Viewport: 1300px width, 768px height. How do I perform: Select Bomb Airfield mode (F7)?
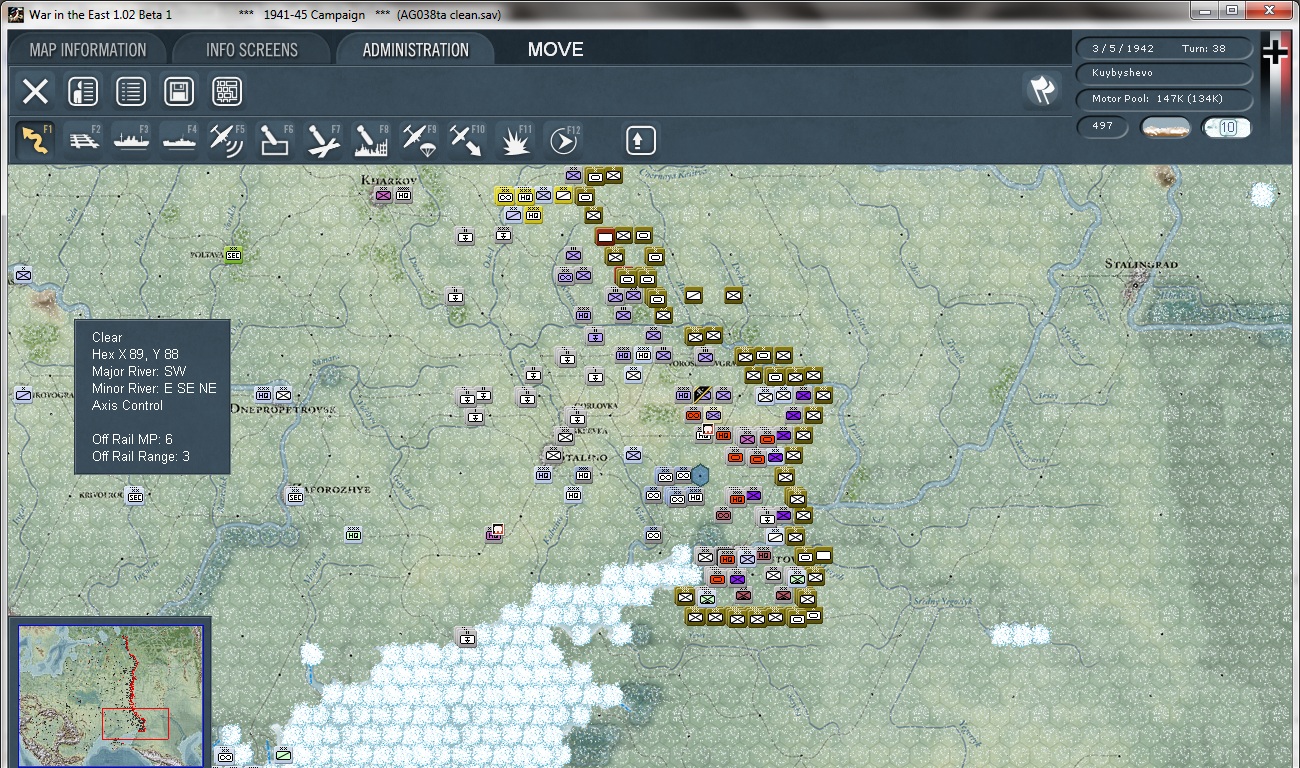323,140
